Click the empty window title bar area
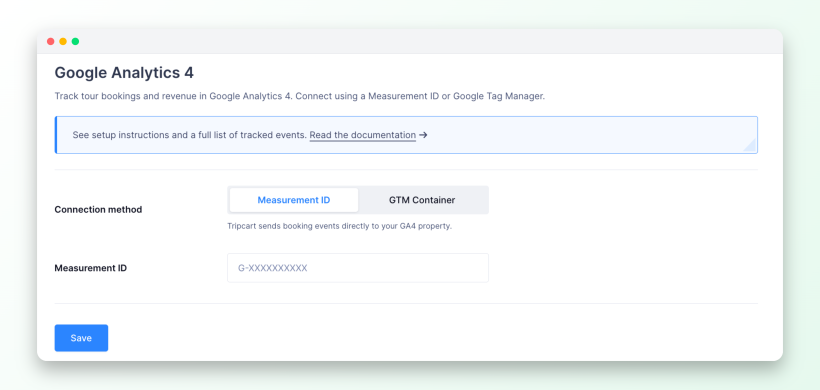Image resolution: width=820 pixels, height=390 pixels. point(418,41)
